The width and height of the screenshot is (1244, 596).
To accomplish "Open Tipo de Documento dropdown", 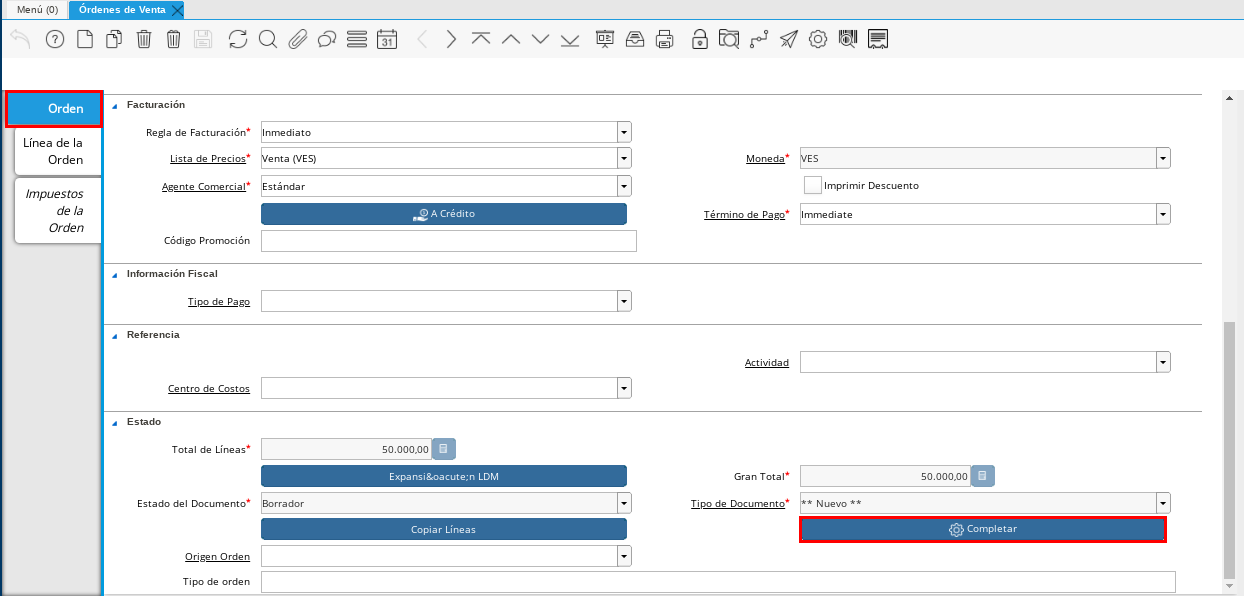I will coord(1163,503).
